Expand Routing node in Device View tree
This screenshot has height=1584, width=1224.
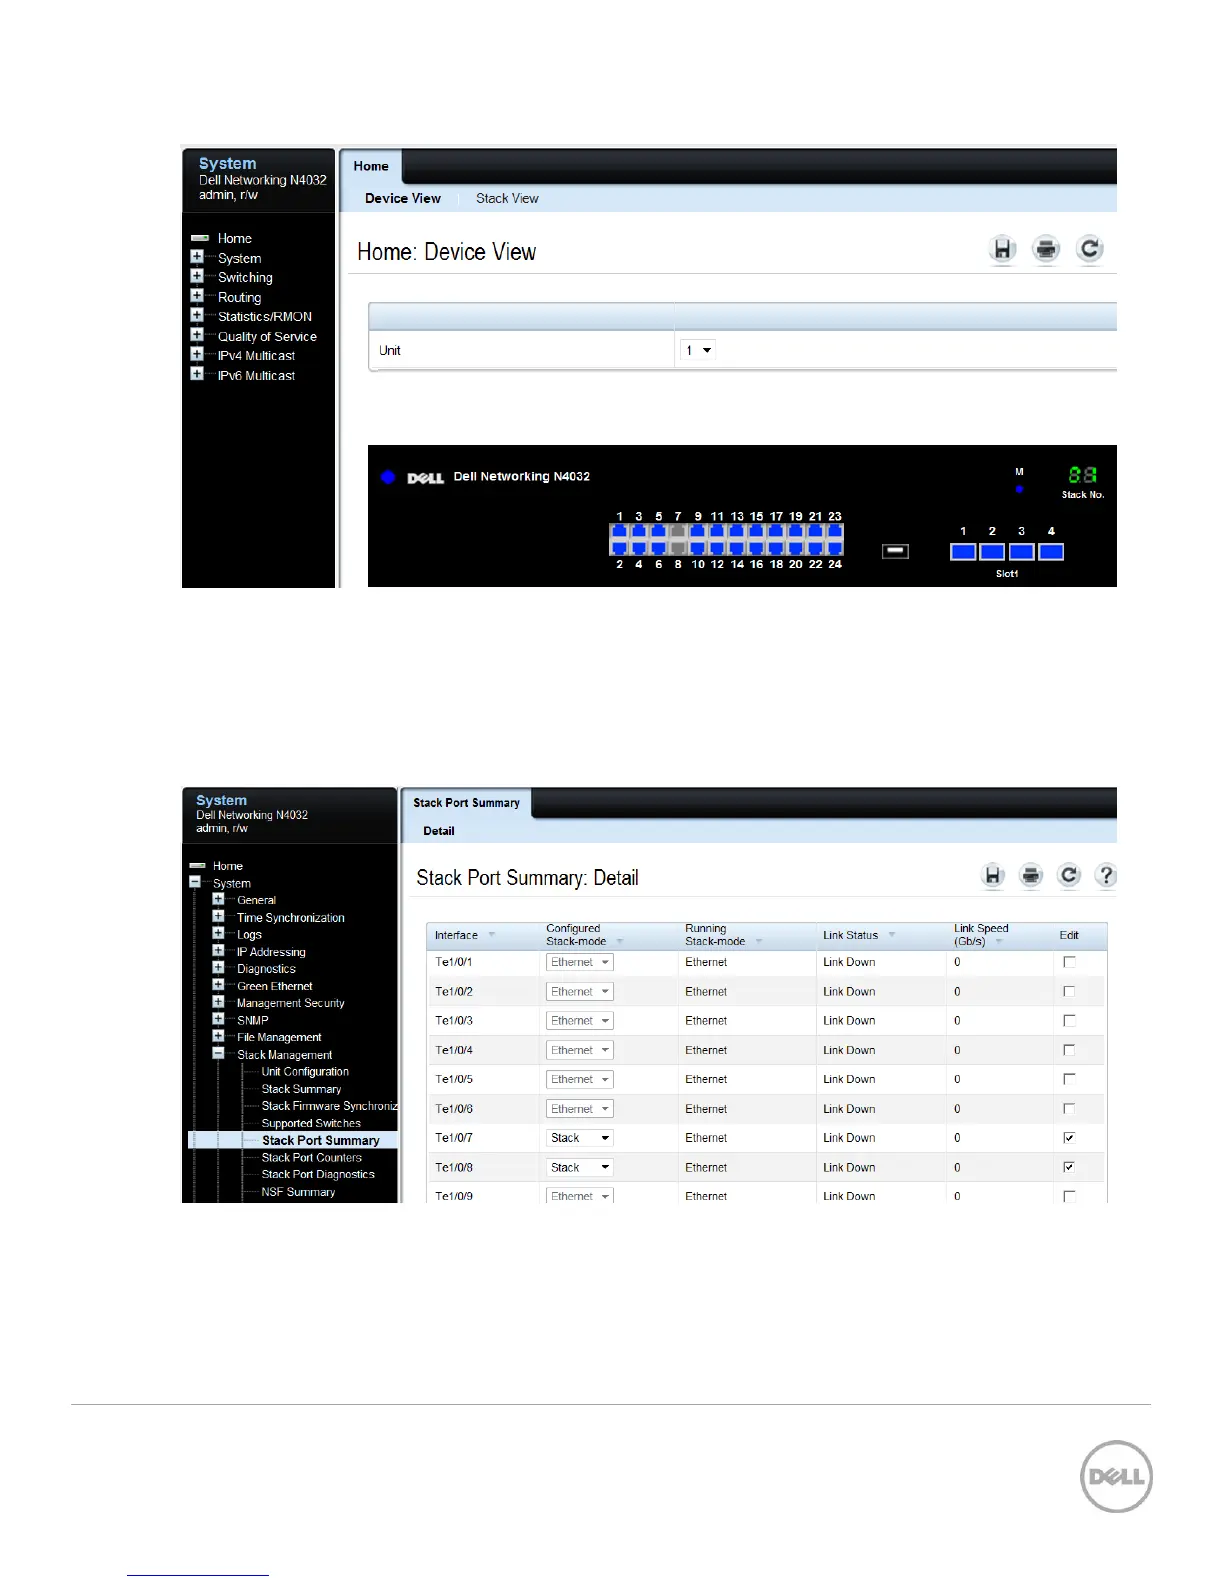tap(197, 296)
